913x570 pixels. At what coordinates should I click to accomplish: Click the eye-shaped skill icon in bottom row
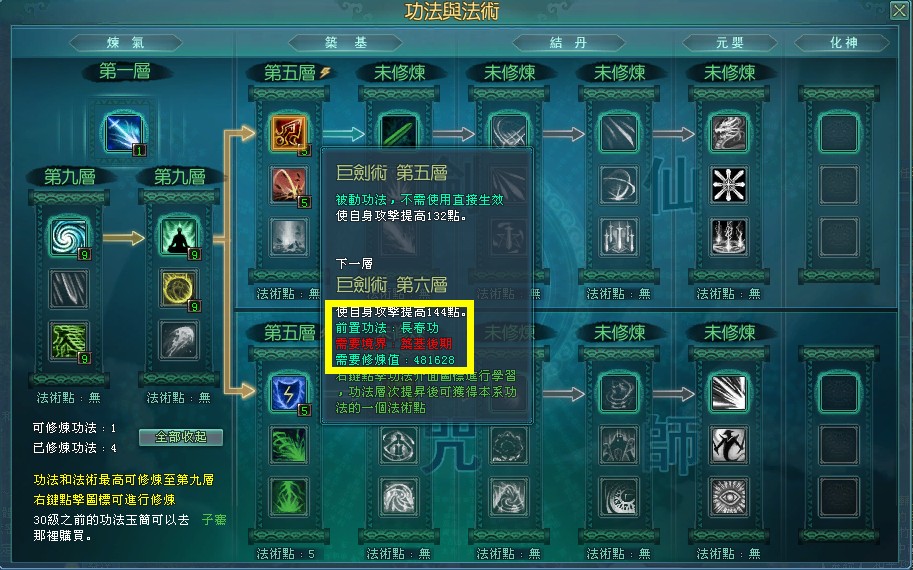(x=728, y=497)
